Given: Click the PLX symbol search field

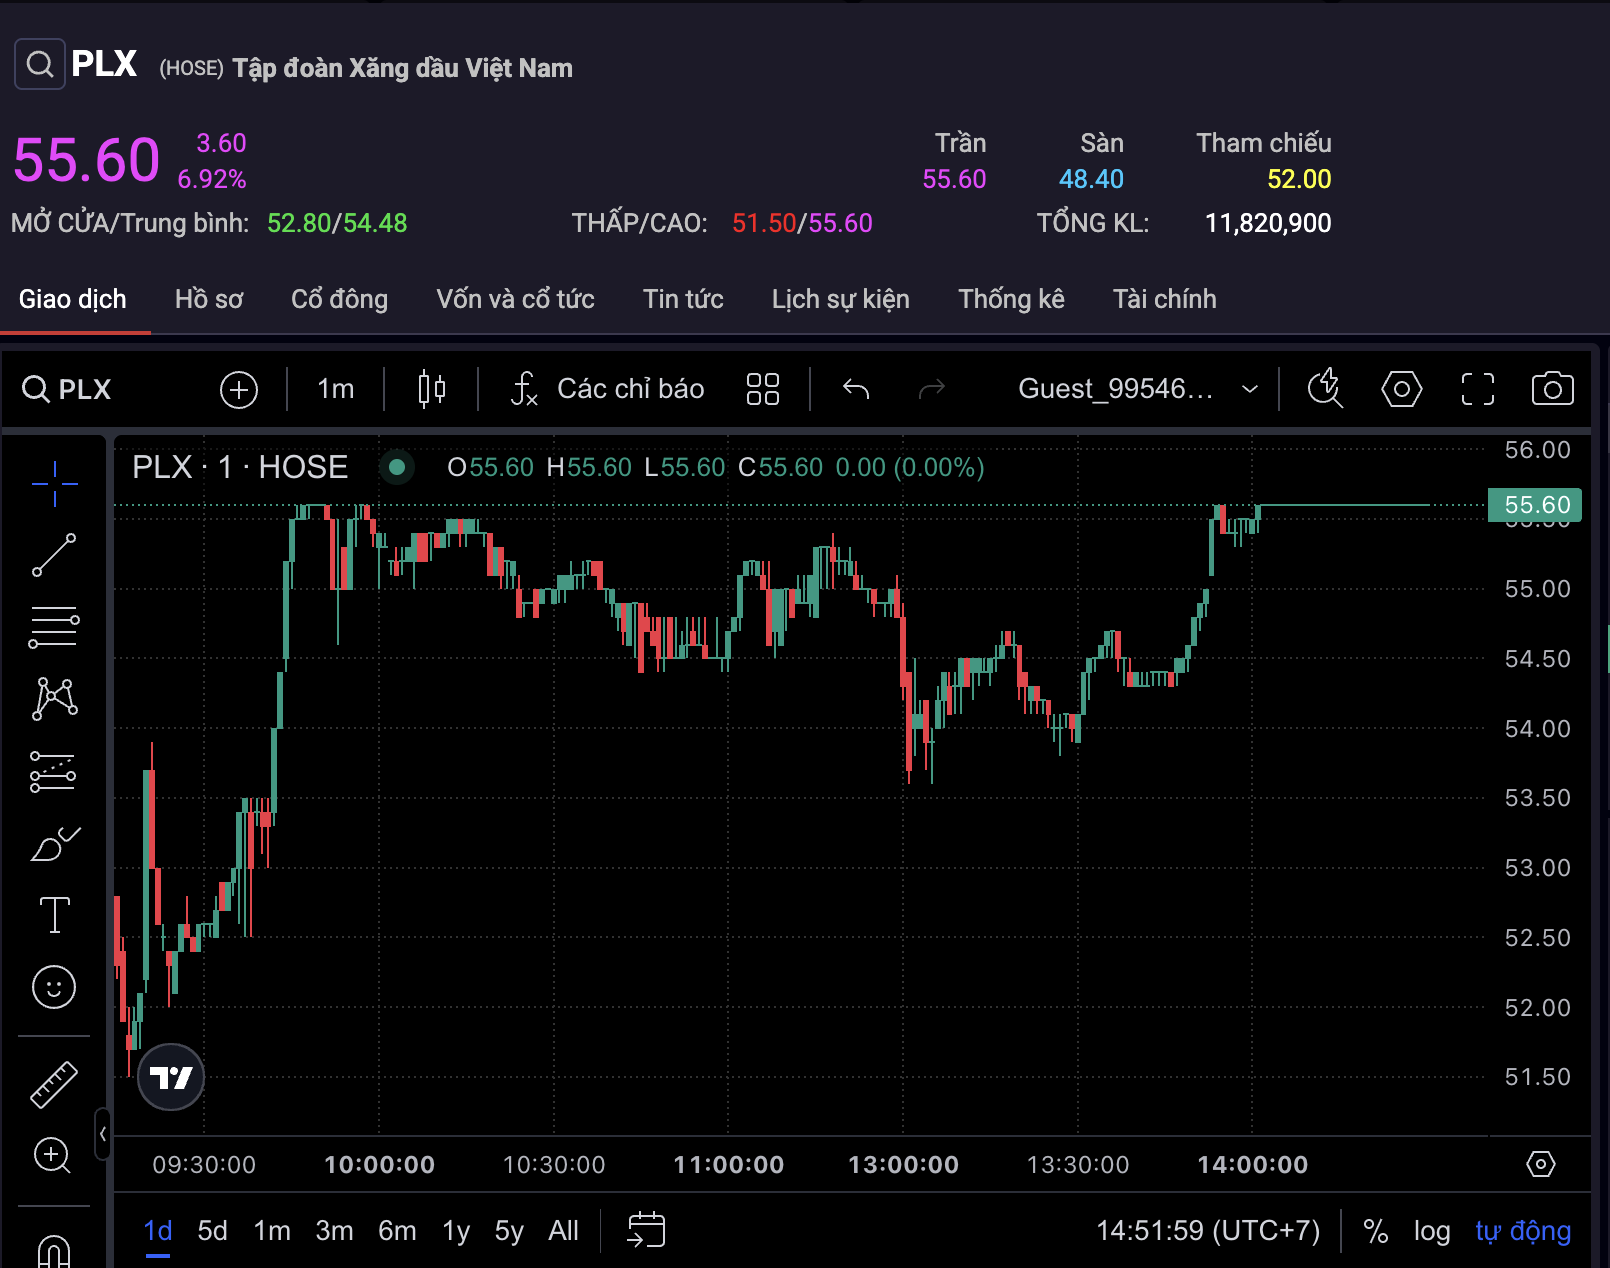Looking at the screenshot, I should (x=68, y=389).
